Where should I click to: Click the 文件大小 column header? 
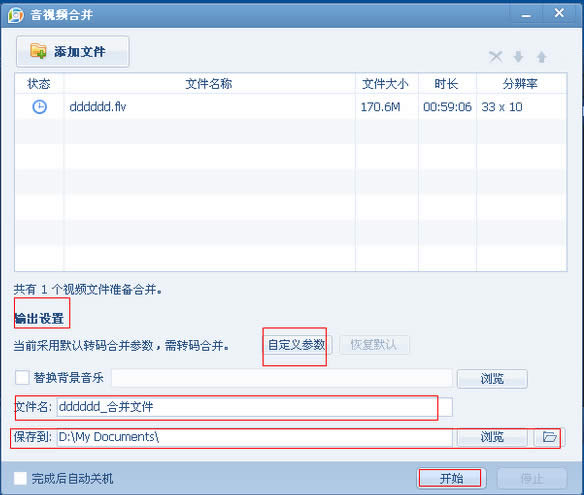coord(387,84)
